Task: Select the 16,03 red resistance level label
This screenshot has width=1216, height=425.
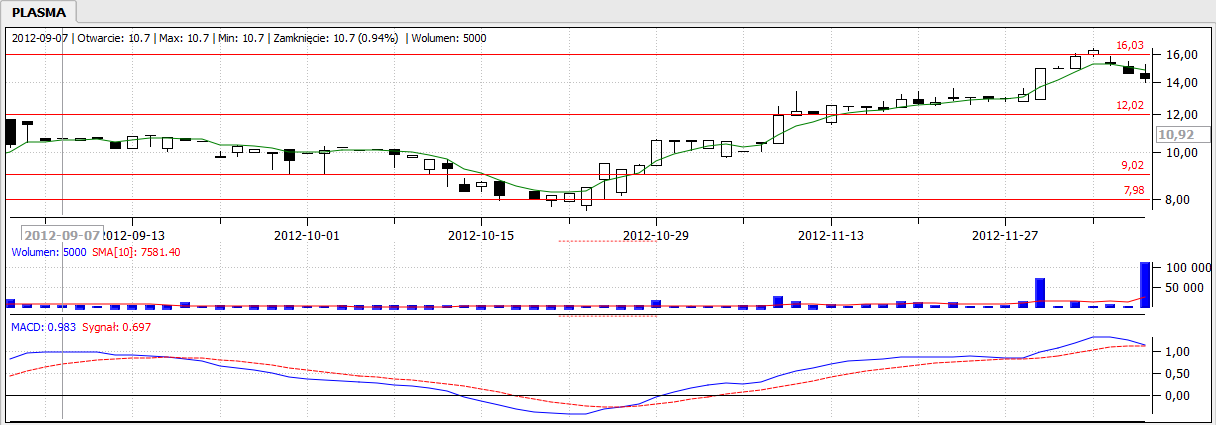Action: click(1129, 45)
